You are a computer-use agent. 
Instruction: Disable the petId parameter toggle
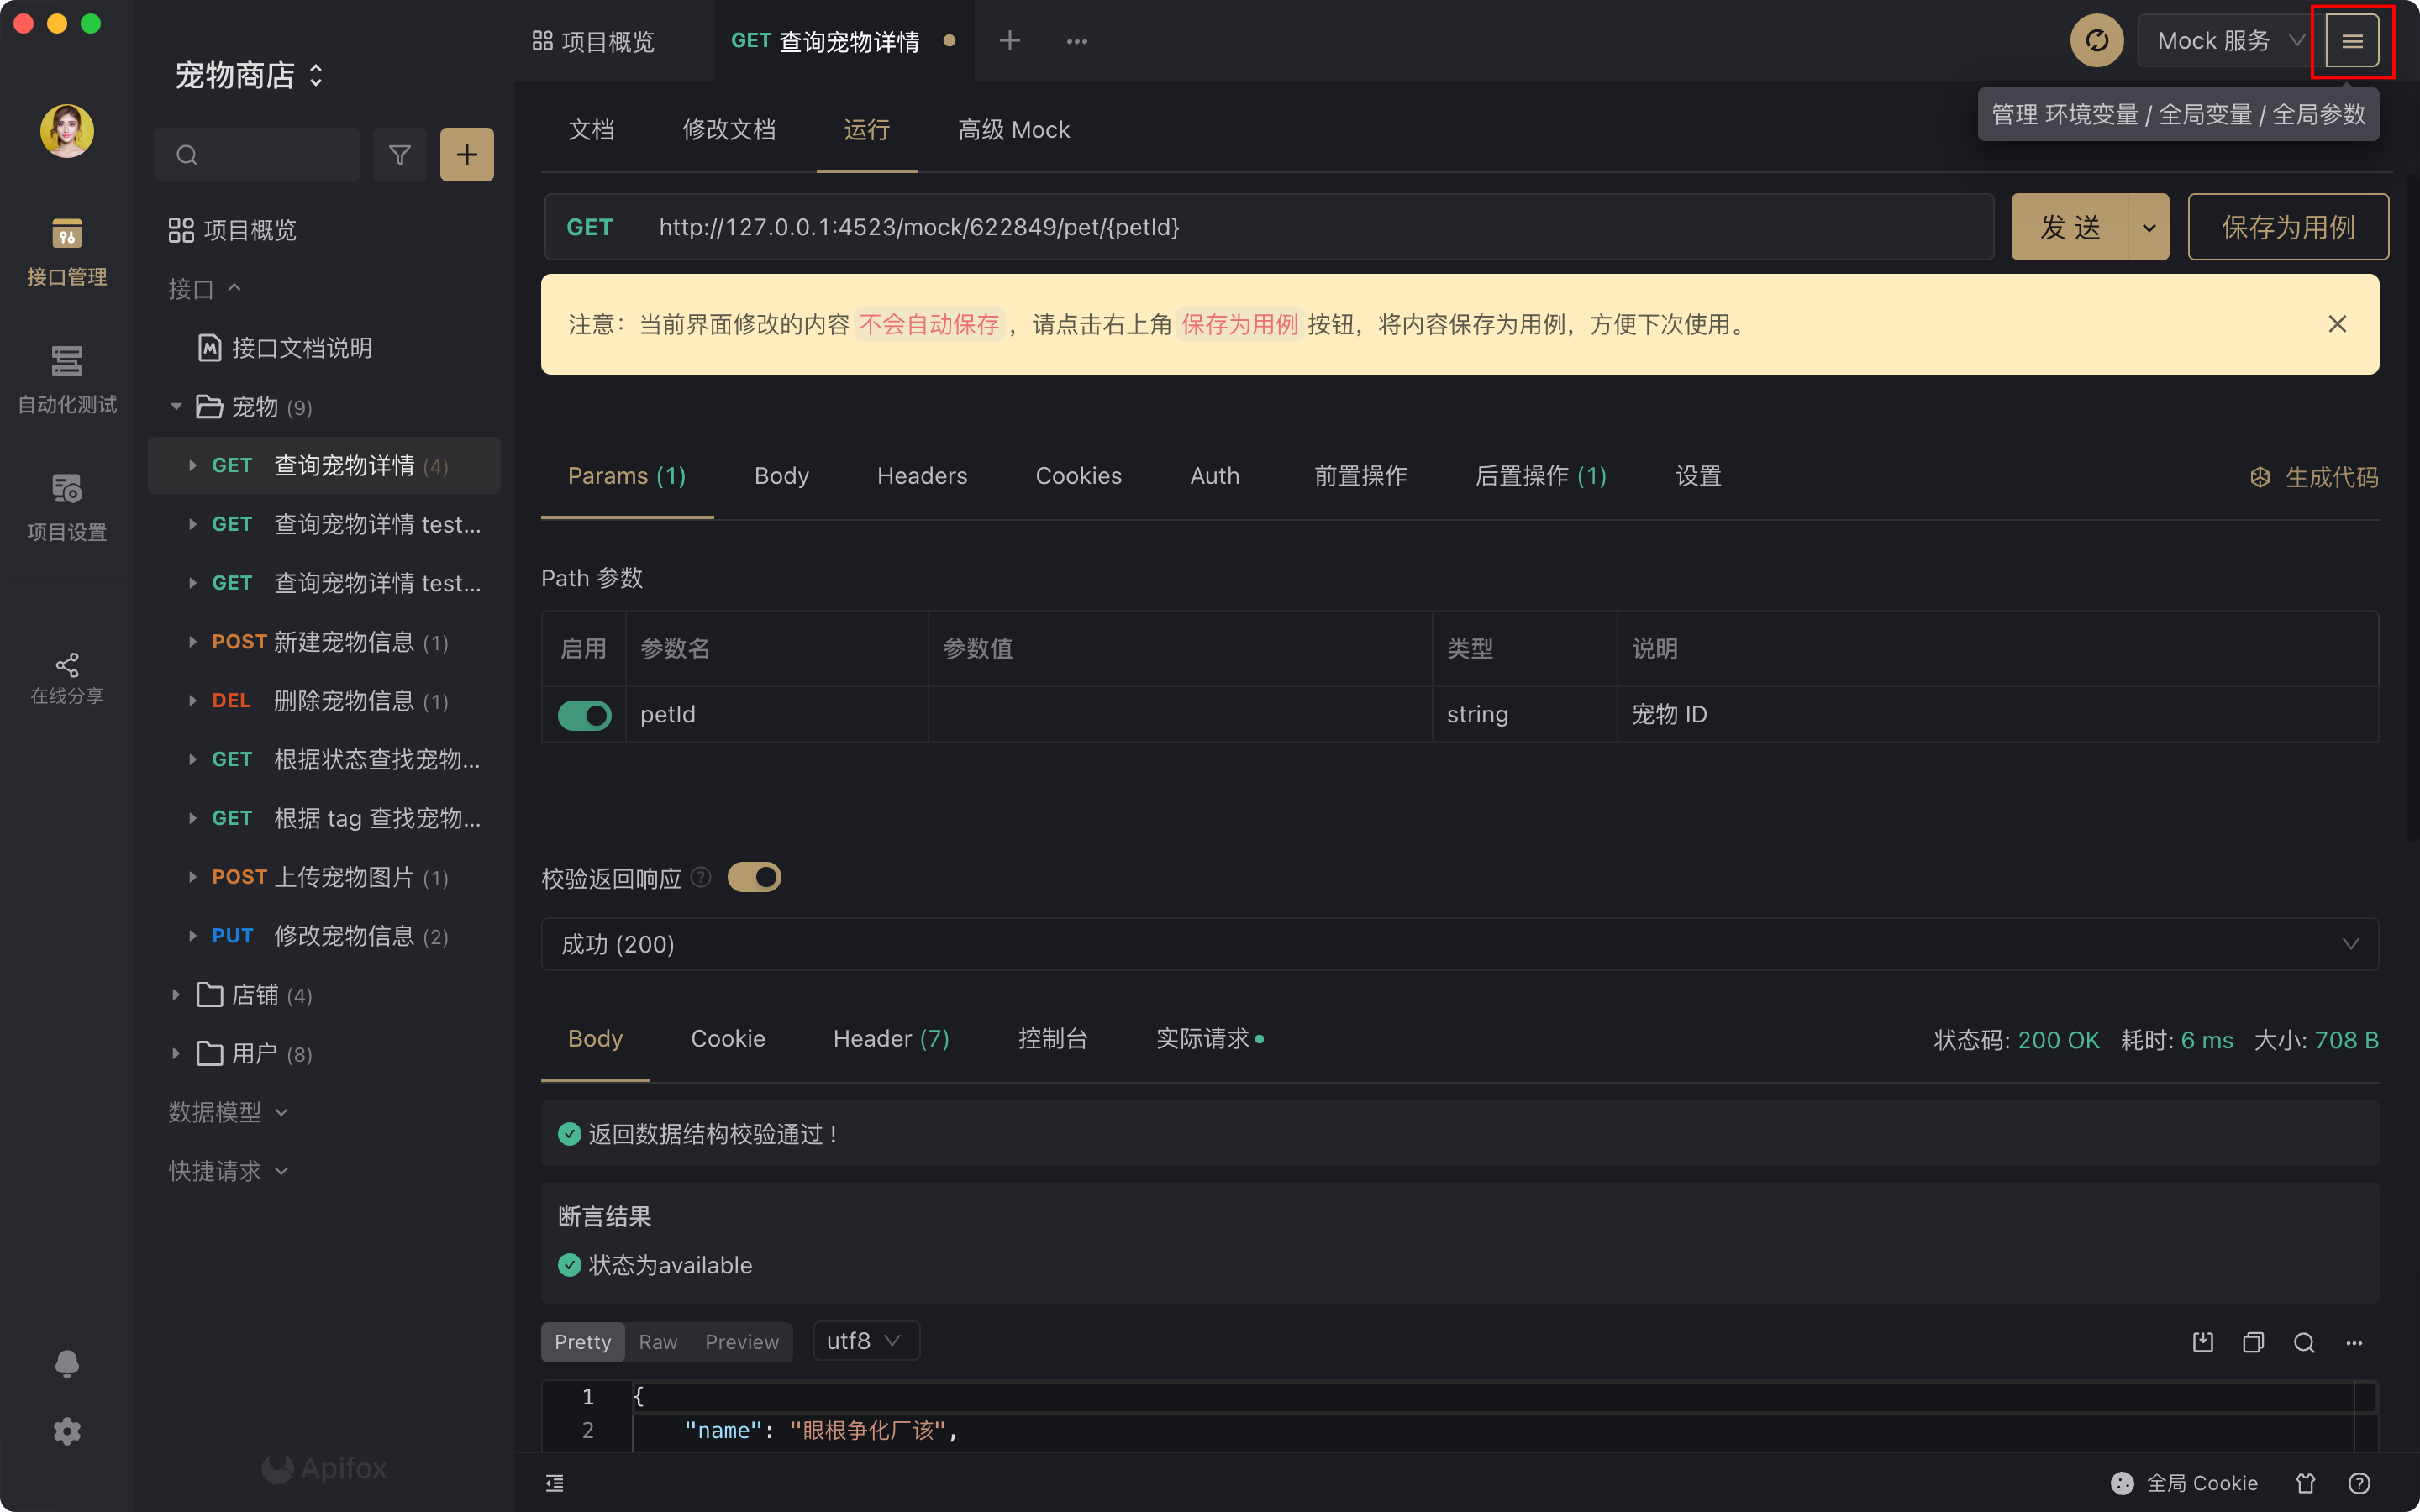tap(584, 715)
